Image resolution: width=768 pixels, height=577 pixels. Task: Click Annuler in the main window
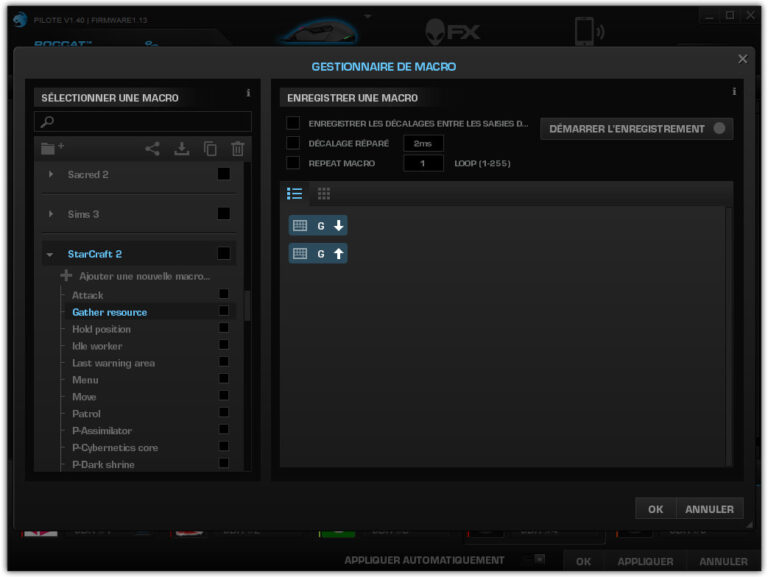723,561
